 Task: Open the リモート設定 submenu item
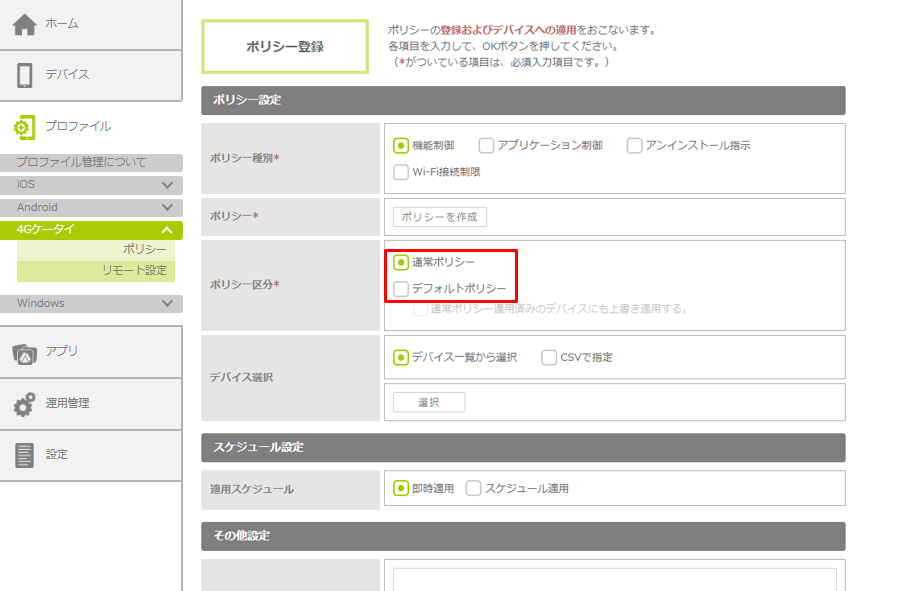pos(134,271)
